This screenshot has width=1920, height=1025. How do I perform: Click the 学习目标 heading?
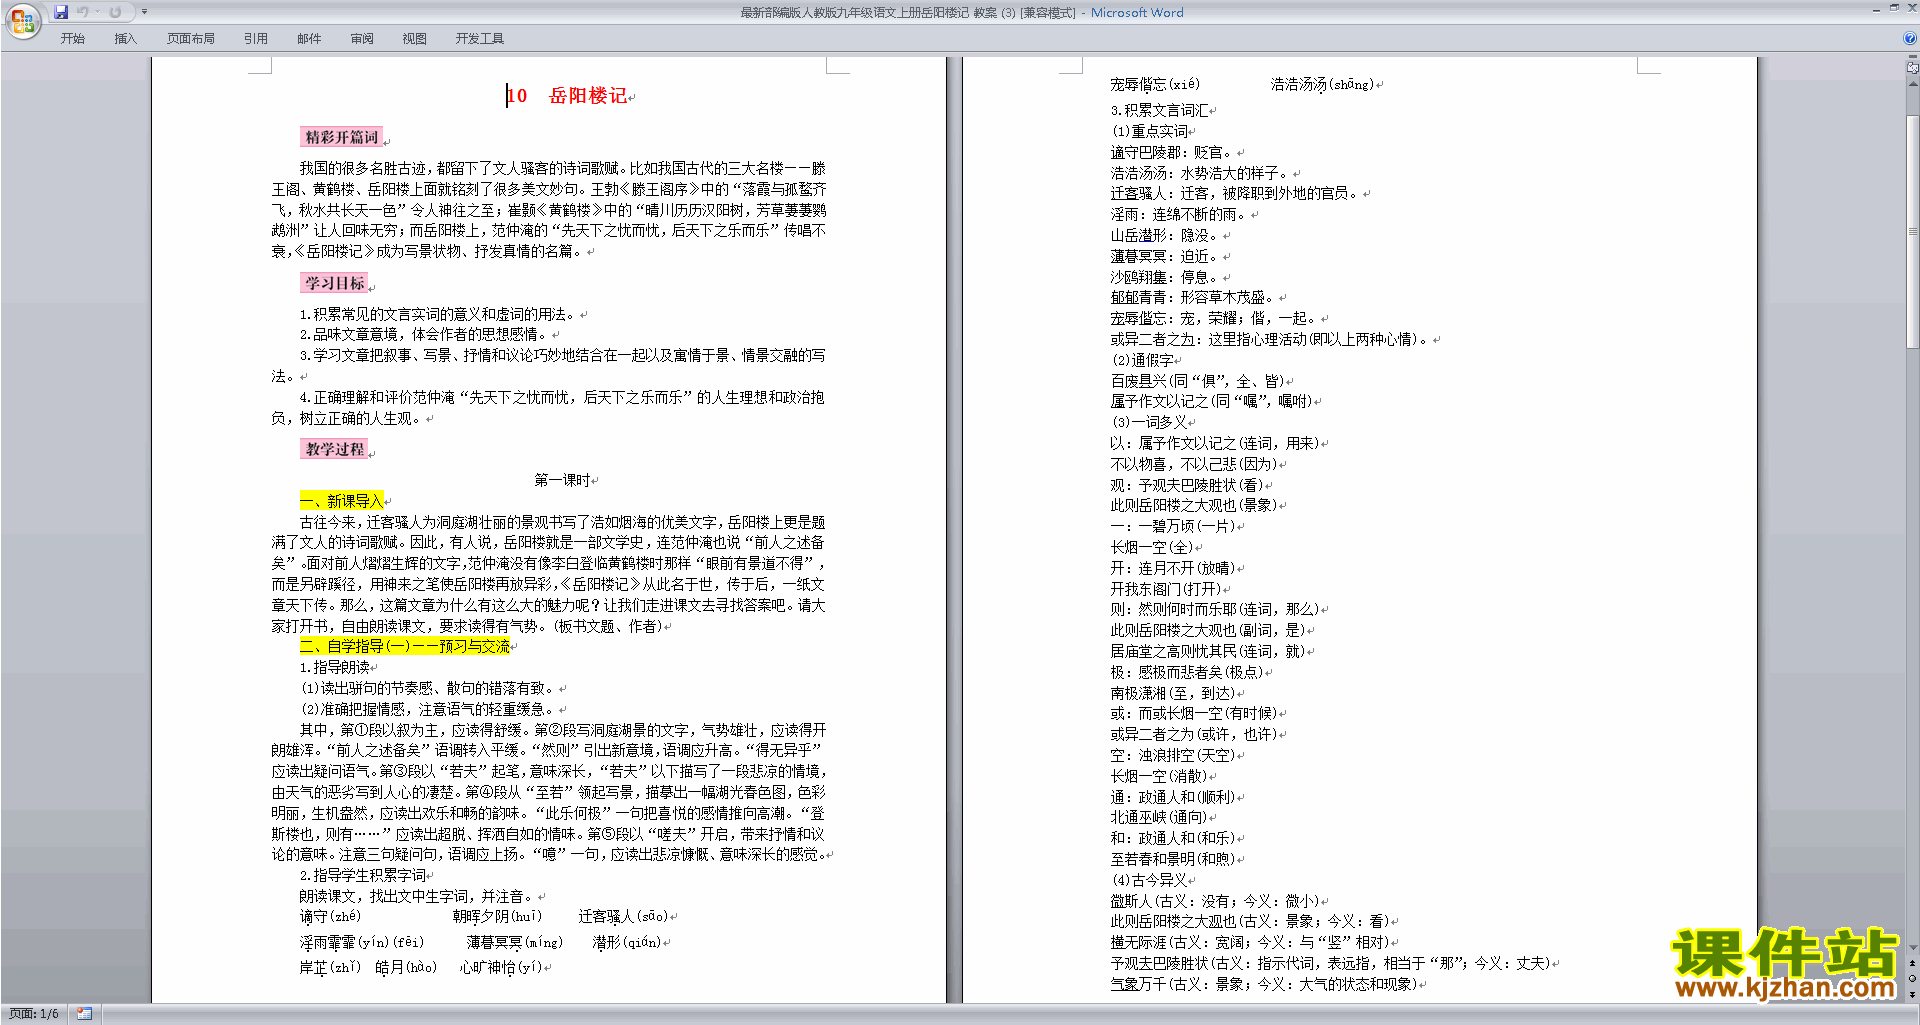point(335,283)
